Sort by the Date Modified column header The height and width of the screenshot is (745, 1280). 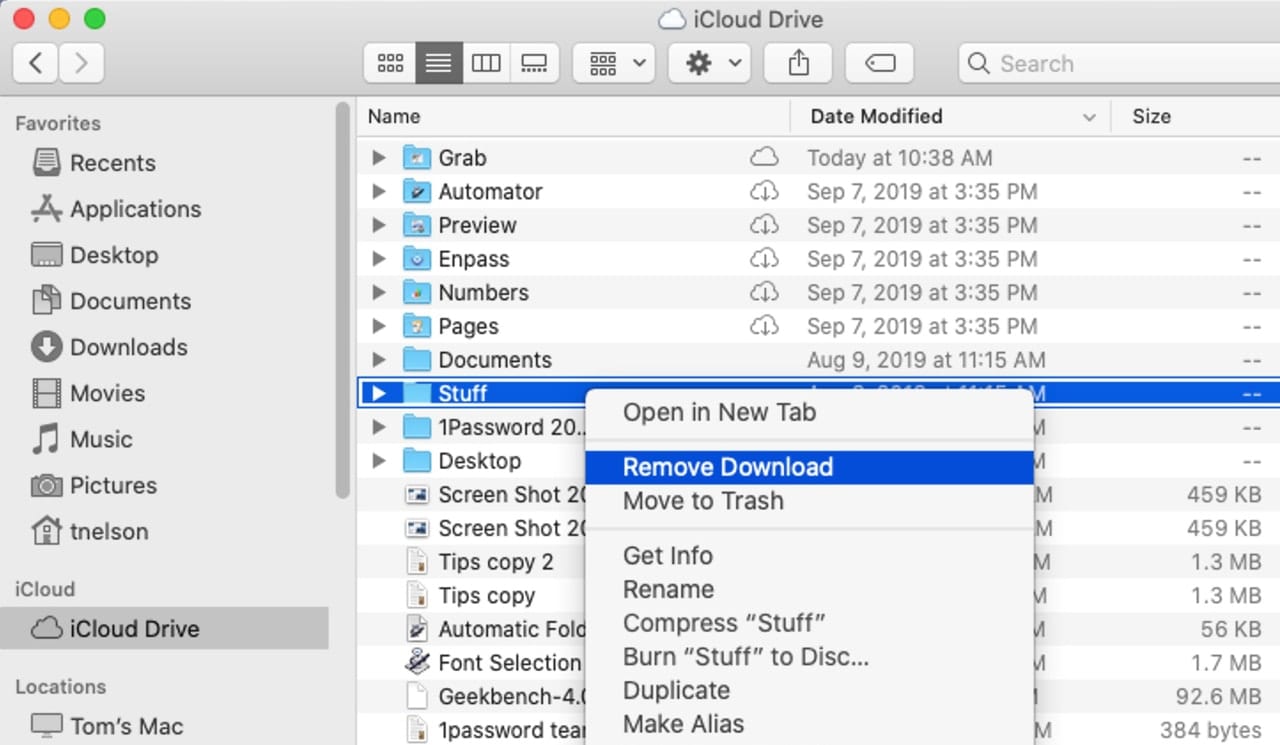point(876,117)
